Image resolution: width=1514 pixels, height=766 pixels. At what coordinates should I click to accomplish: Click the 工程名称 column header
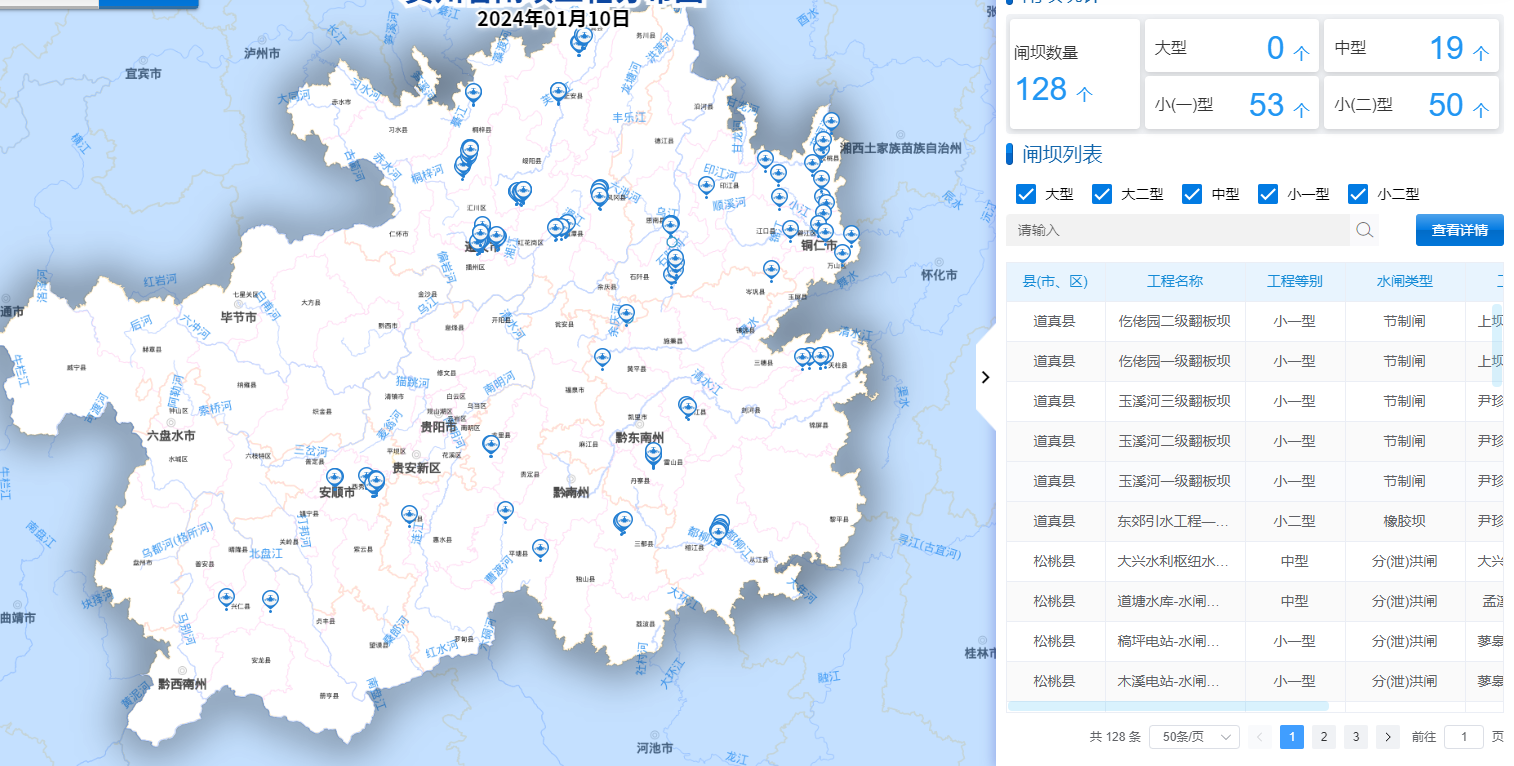click(1175, 281)
